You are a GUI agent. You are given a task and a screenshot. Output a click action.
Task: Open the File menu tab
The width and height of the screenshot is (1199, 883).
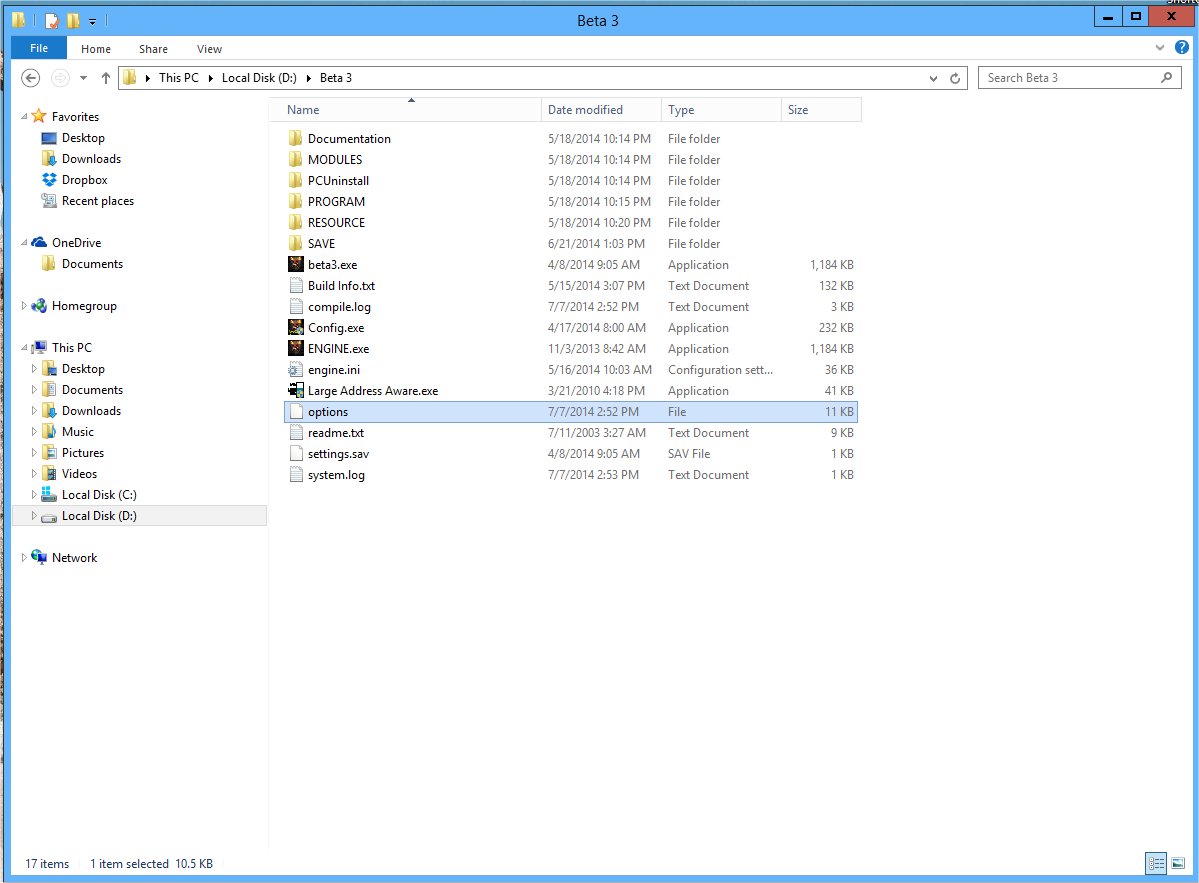click(39, 48)
